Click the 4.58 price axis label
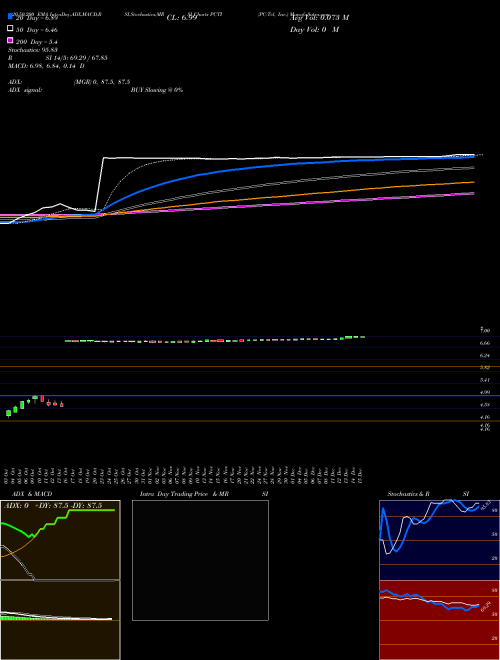The width and height of the screenshot is (500, 660). [485, 405]
